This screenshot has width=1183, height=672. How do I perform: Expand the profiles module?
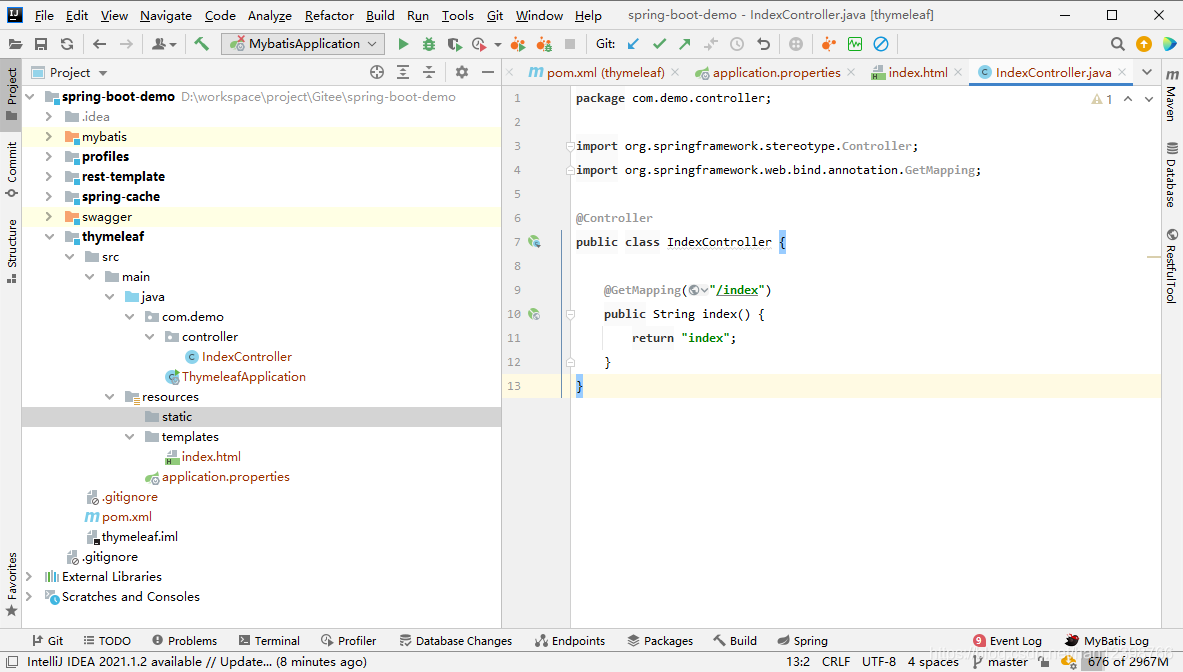point(49,156)
